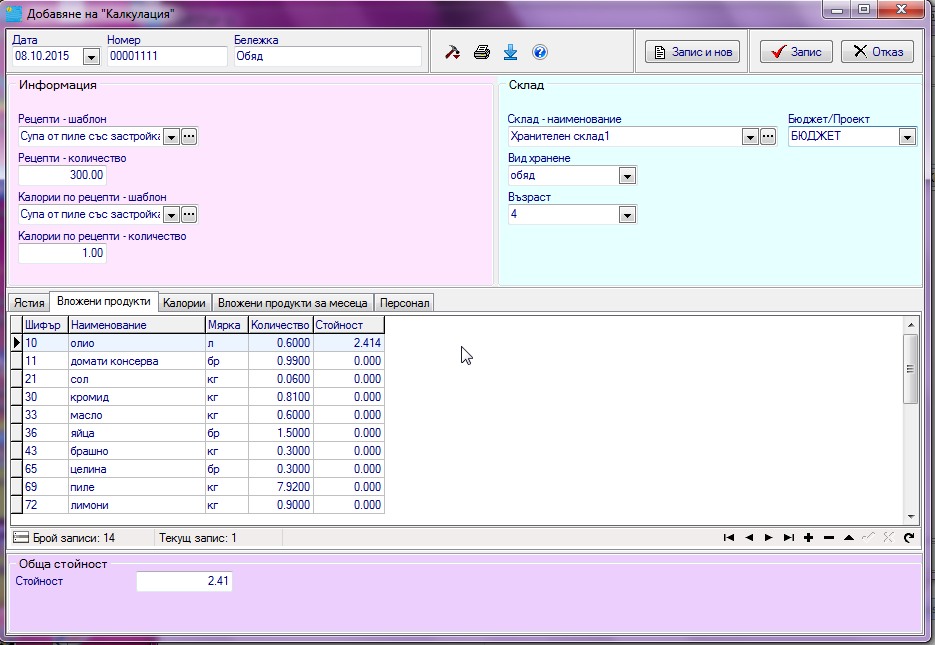Open help with the blue question mark icon
This screenshot has width=935, height=645.
point(540,52)
